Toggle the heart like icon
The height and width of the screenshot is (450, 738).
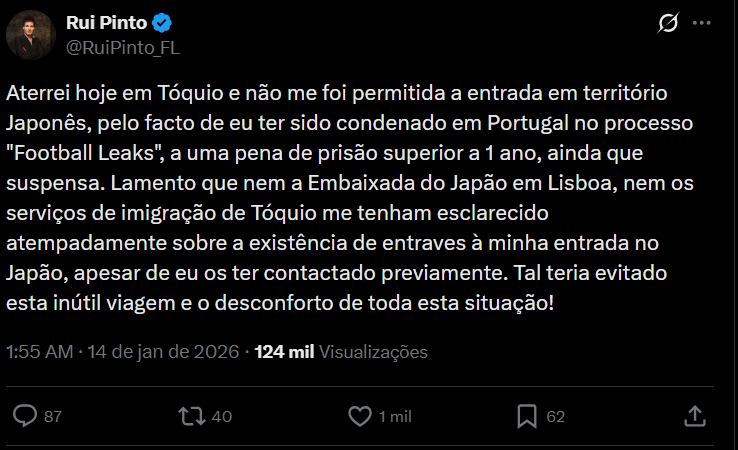pos(359,416)
